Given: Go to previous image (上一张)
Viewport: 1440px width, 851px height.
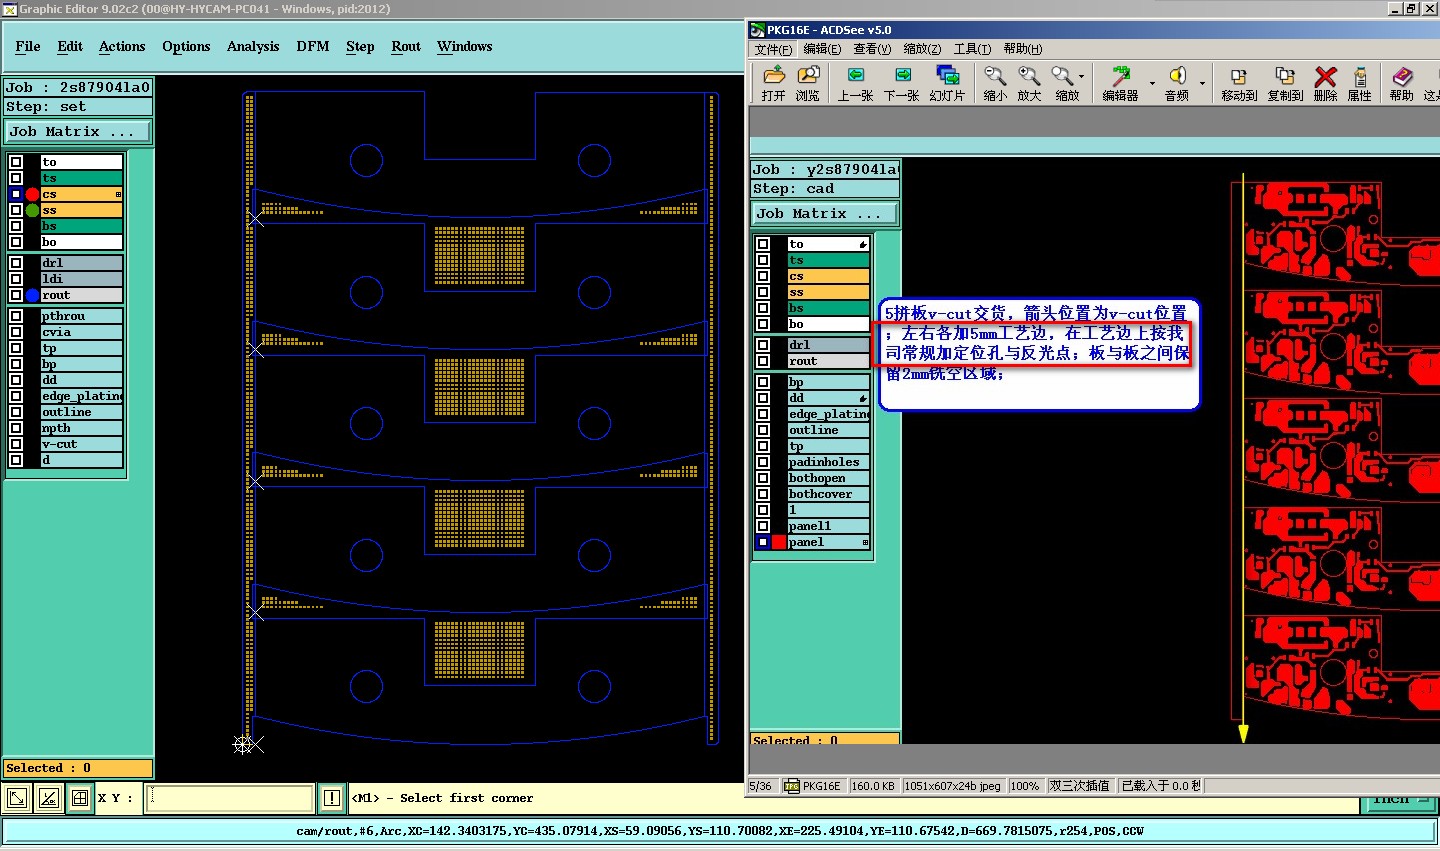Looking at the screenshot, I should tap(855, 76).
